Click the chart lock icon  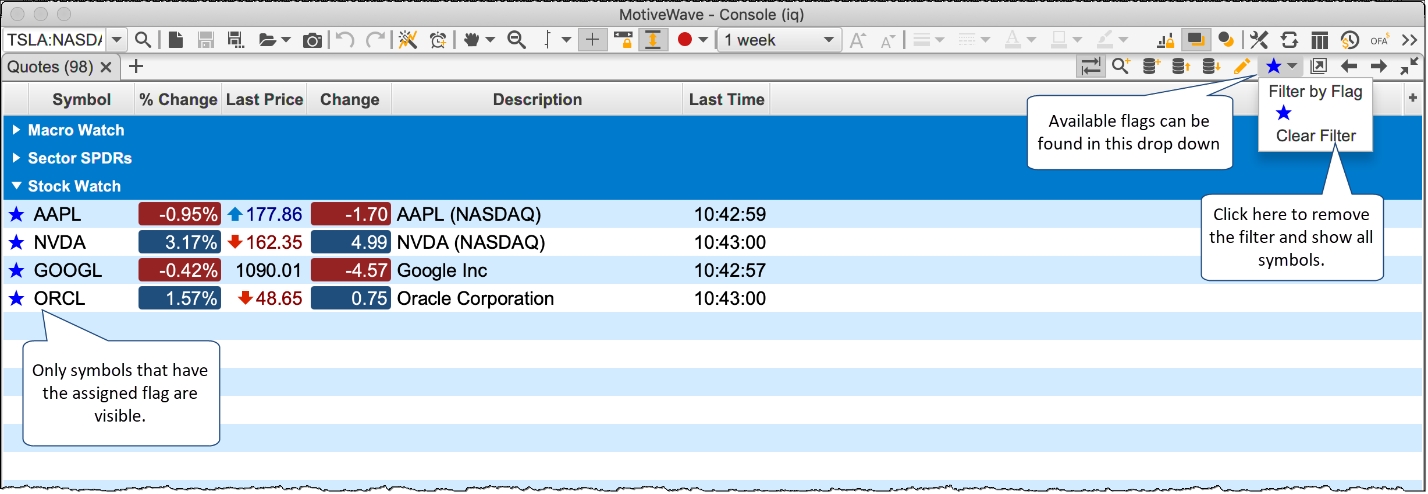click(1165, 40)
